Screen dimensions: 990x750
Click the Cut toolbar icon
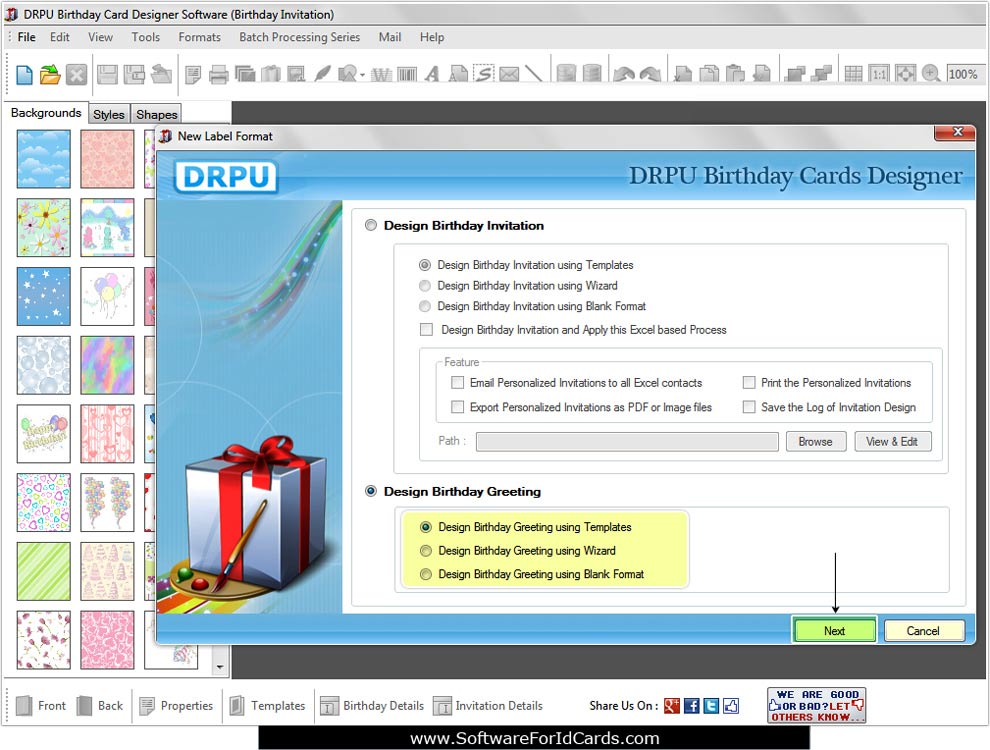(x=683, y=74)
